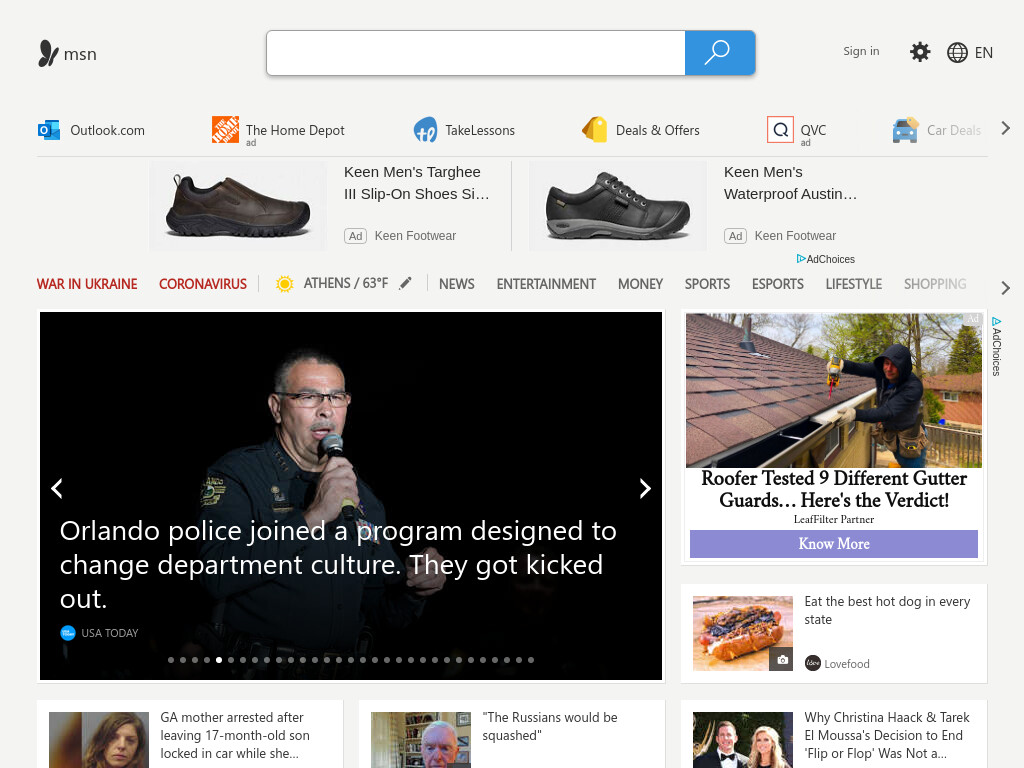1024x768 pixels.
Task: Click the black lace-up shoe image
Action: 618,206
